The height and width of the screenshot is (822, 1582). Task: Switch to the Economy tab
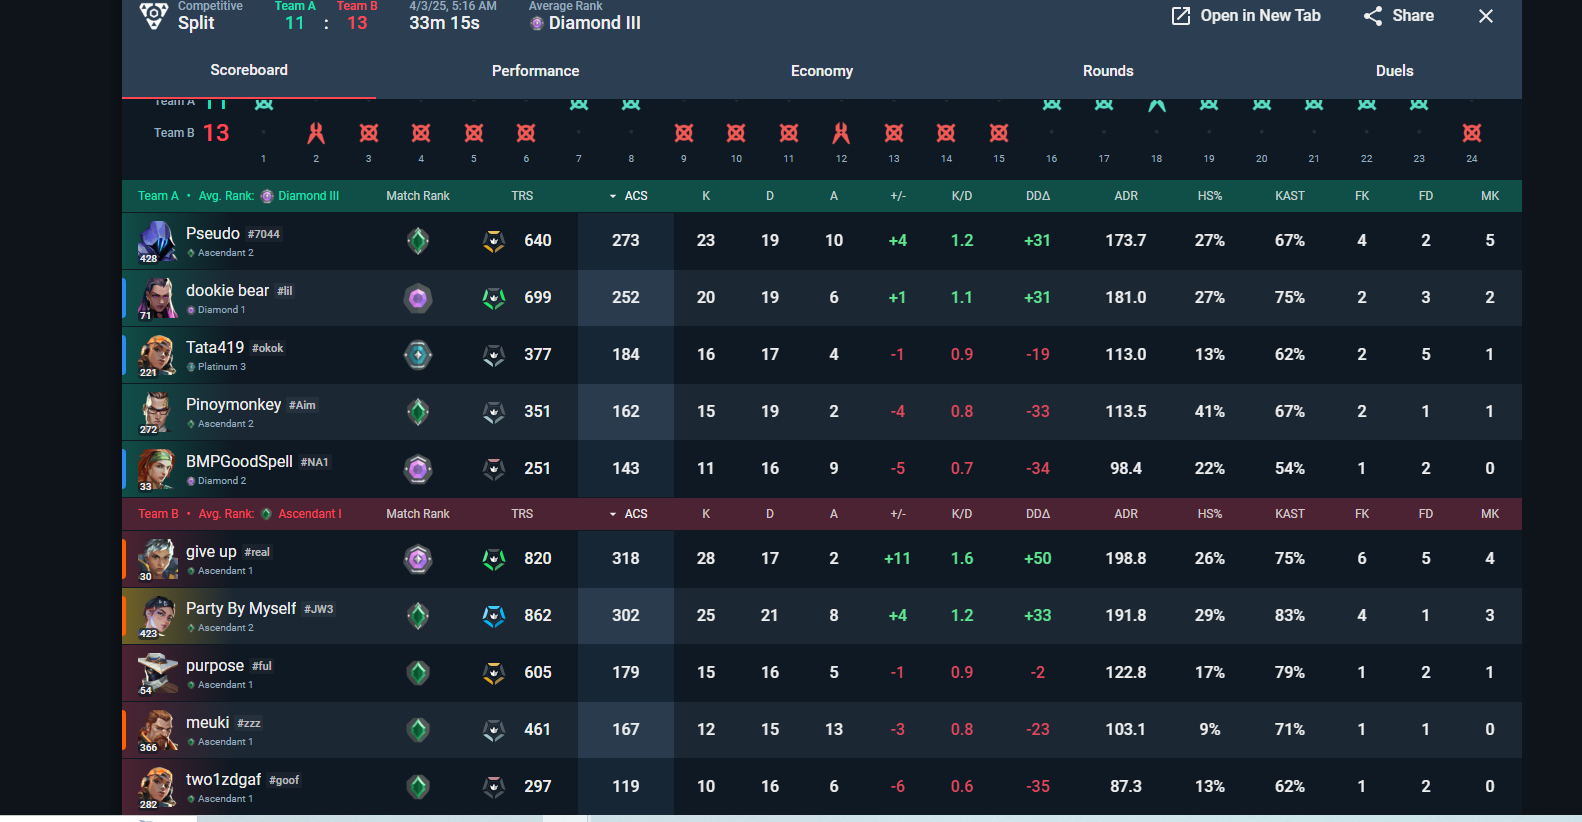[x=822, y=71]
